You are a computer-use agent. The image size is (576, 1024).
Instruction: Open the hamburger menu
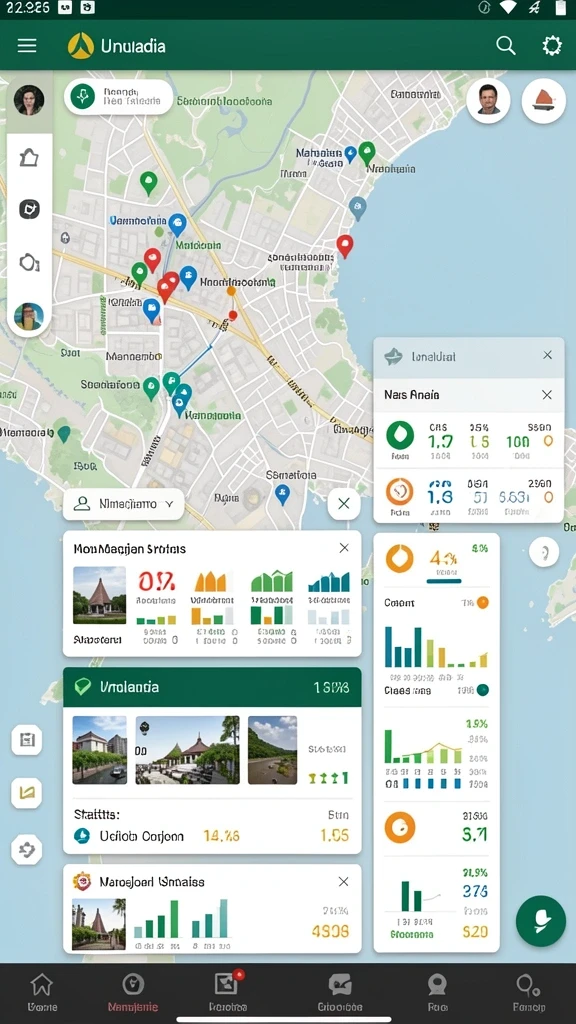click(27, 46)
